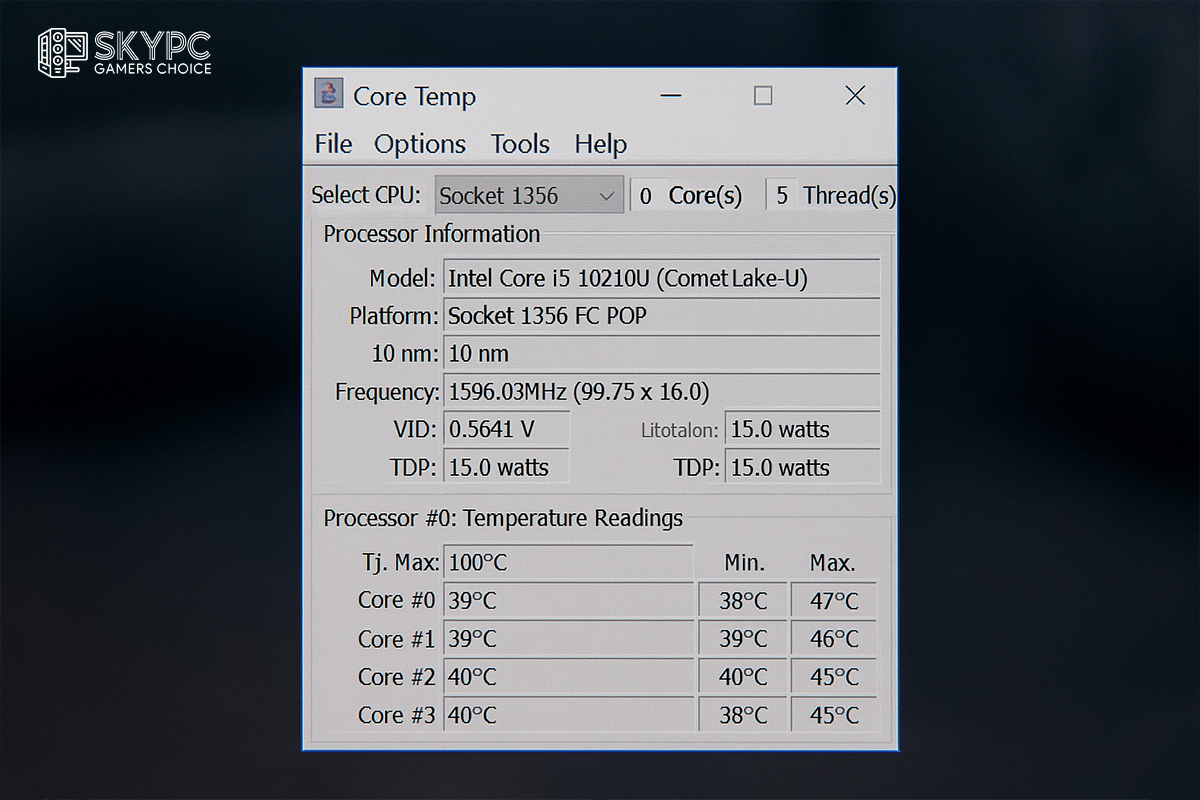This screenshot has height=800, width=1200.
Task: Click Core #0 maximum temperature 47°C
Action: 834,600
